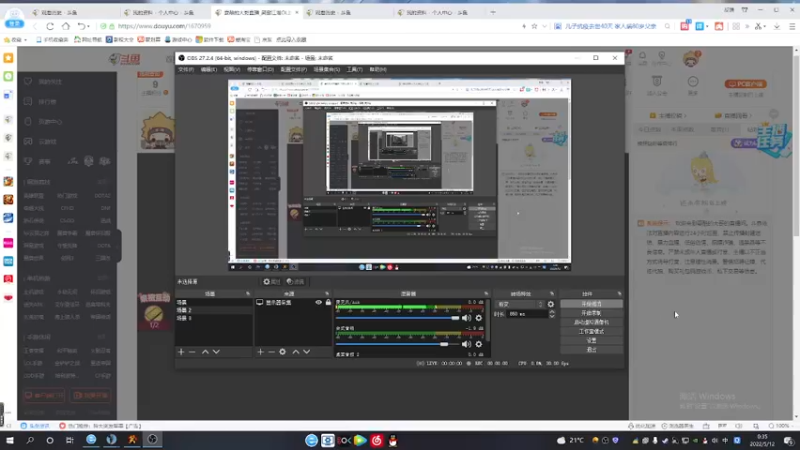Screen dimensions: 800x450
Task: Open QQ penguin icon on taskbar
Action: (x=393, y=441)
